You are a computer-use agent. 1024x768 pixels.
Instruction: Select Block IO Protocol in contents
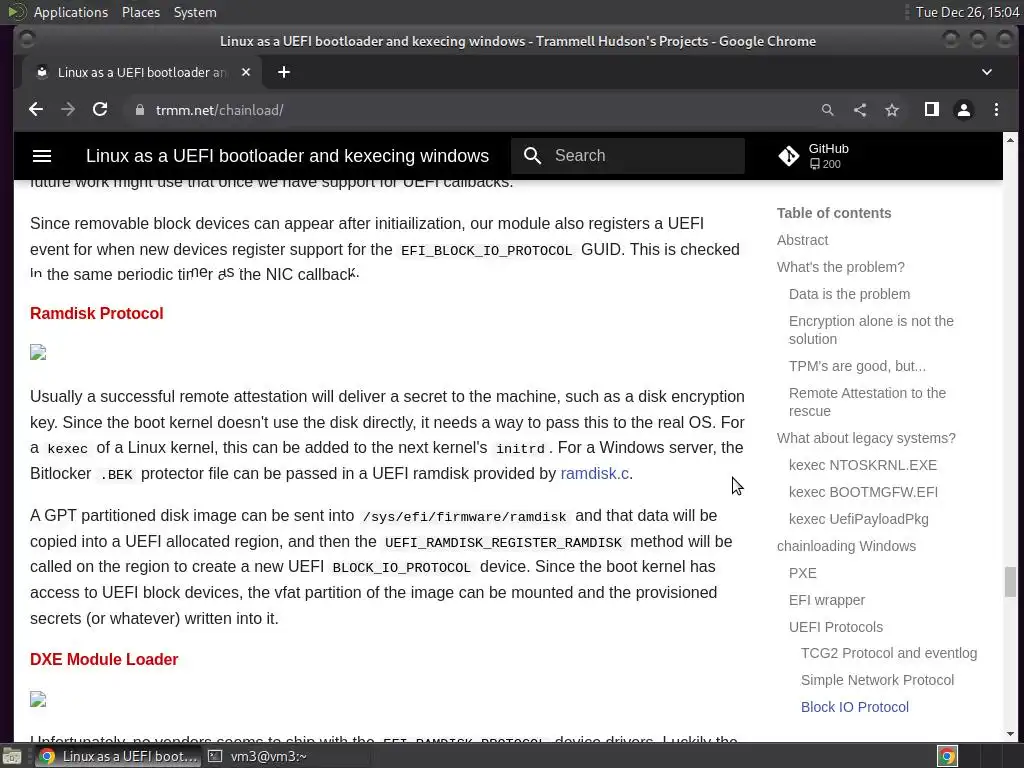[x=855, y=707]
